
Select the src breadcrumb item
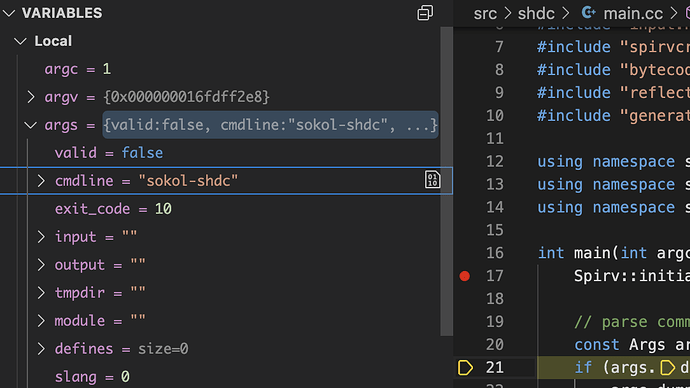pos(485,14)
